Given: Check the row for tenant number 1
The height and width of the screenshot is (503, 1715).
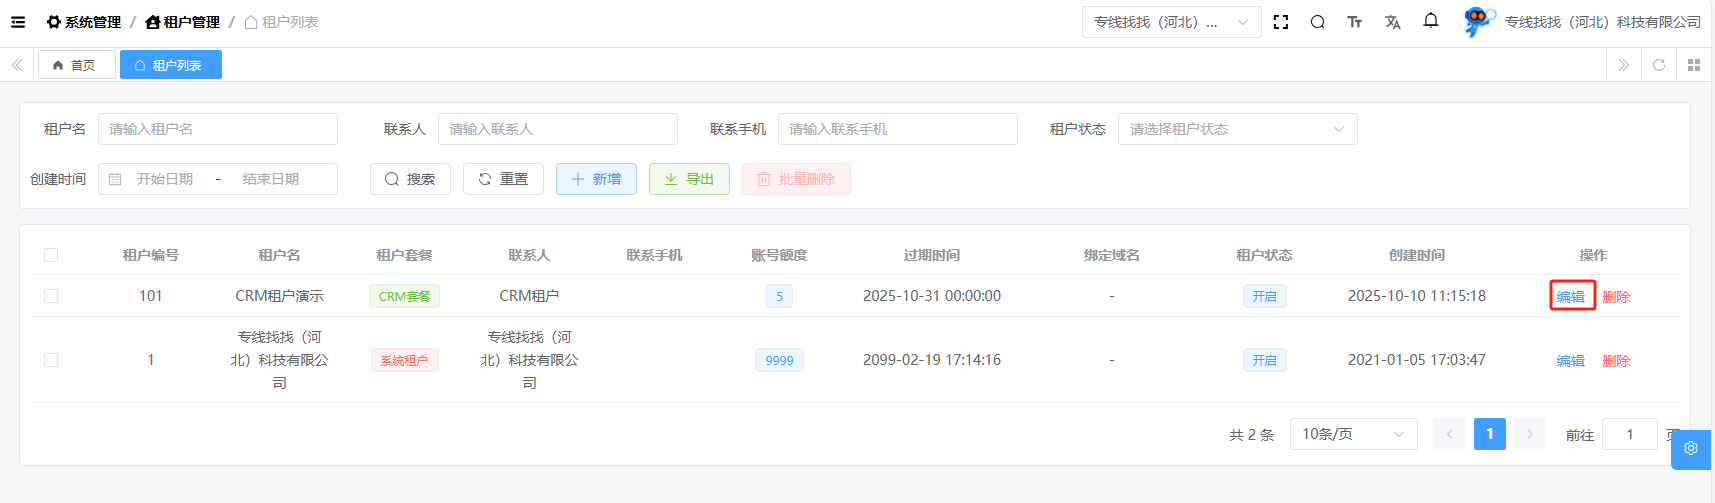Looking at the screenshot, I should (x=51, y=360).
